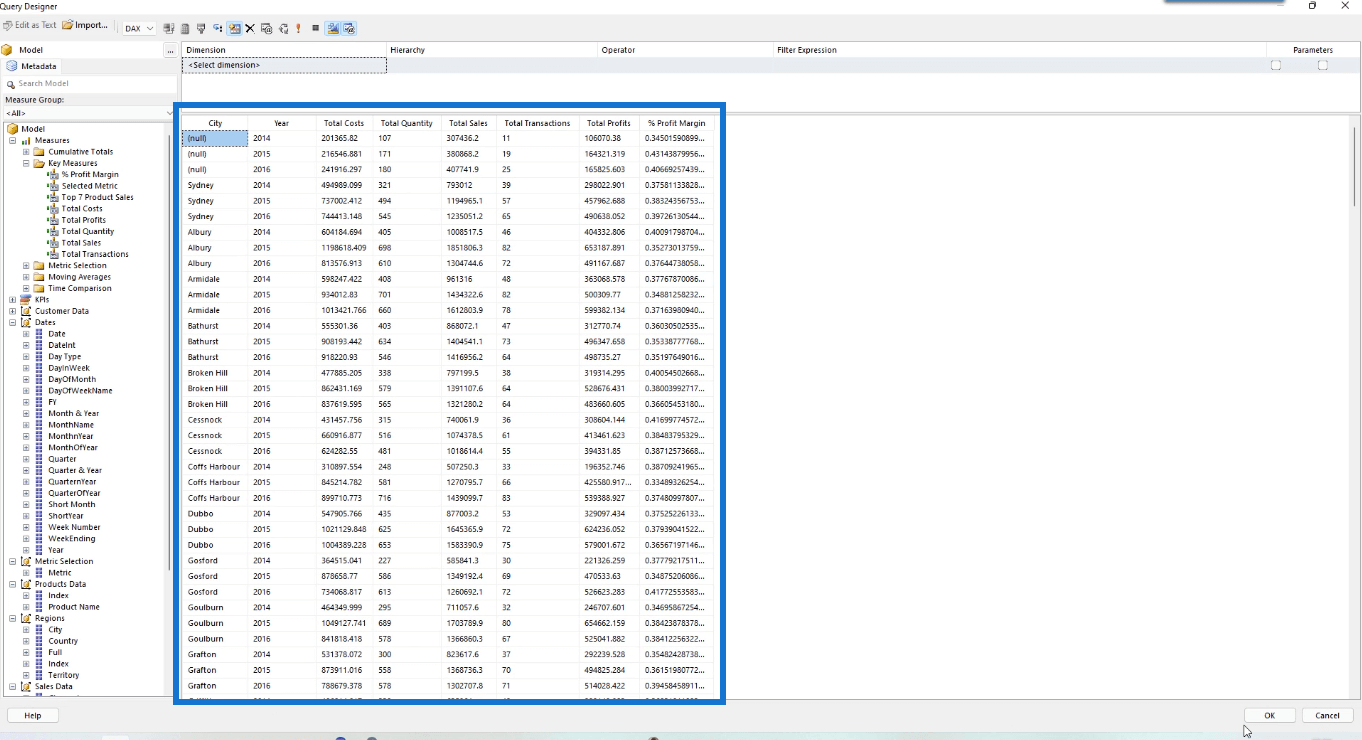Click the Filter Expression column header
This screenshot has width=1362, height=740.
pyautogui.click(x=1020, y=50)
